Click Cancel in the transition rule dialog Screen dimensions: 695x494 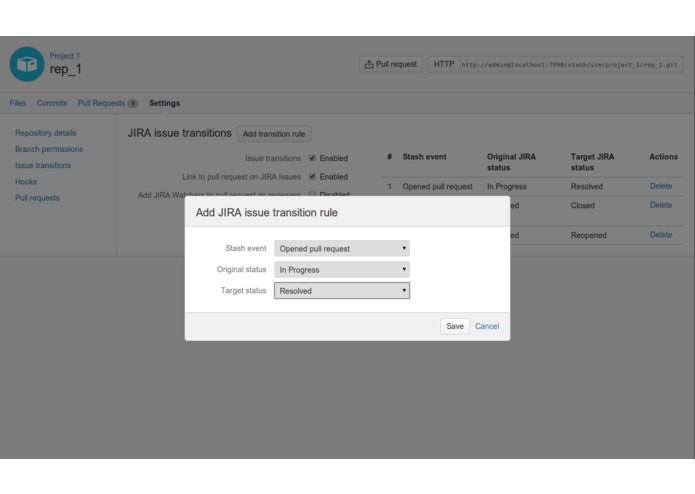[x=487, y=326]
